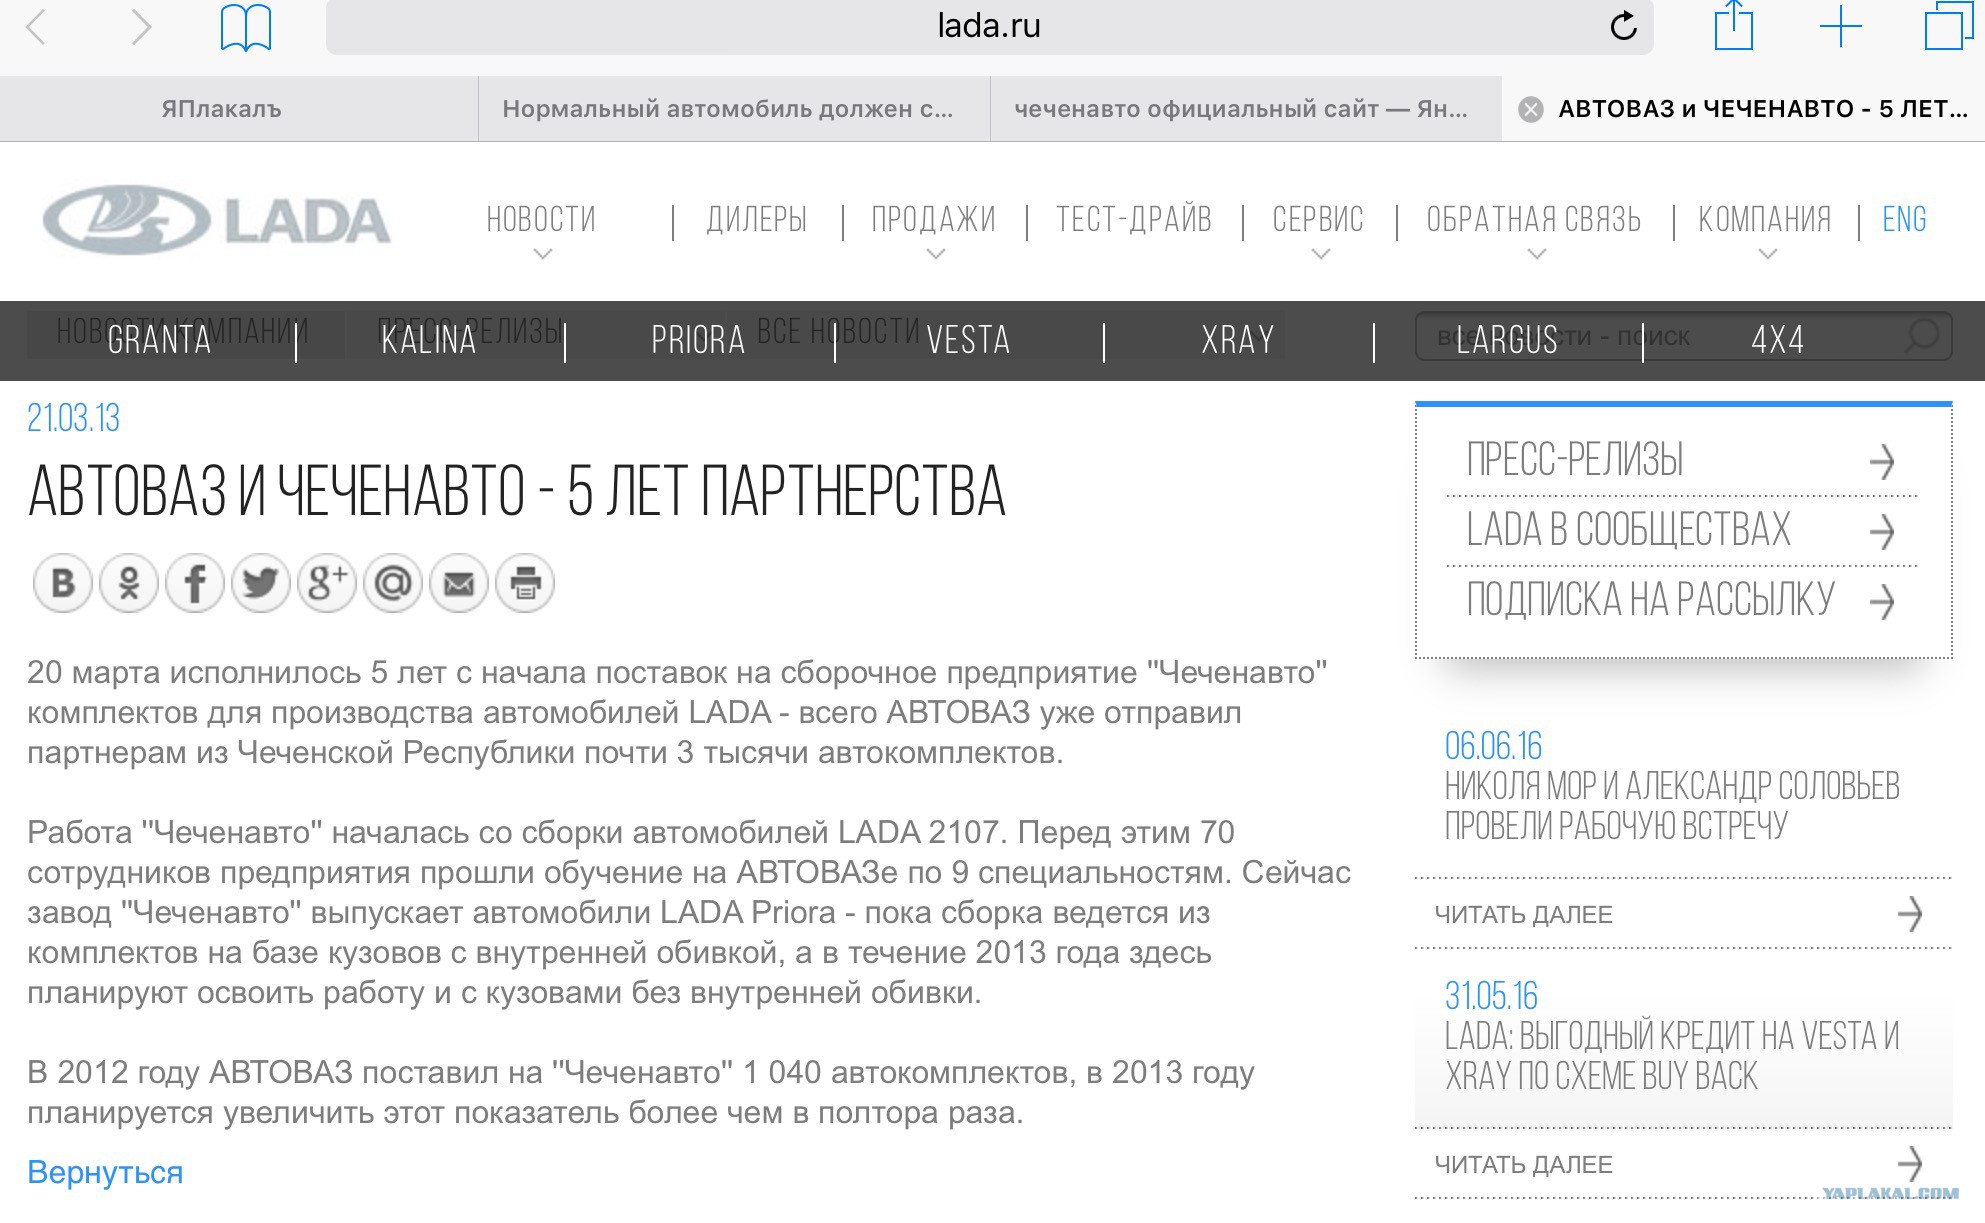Expand the СЕРВИС menu chevron
This screenshot has height=1223, width=1985.
1320,255
